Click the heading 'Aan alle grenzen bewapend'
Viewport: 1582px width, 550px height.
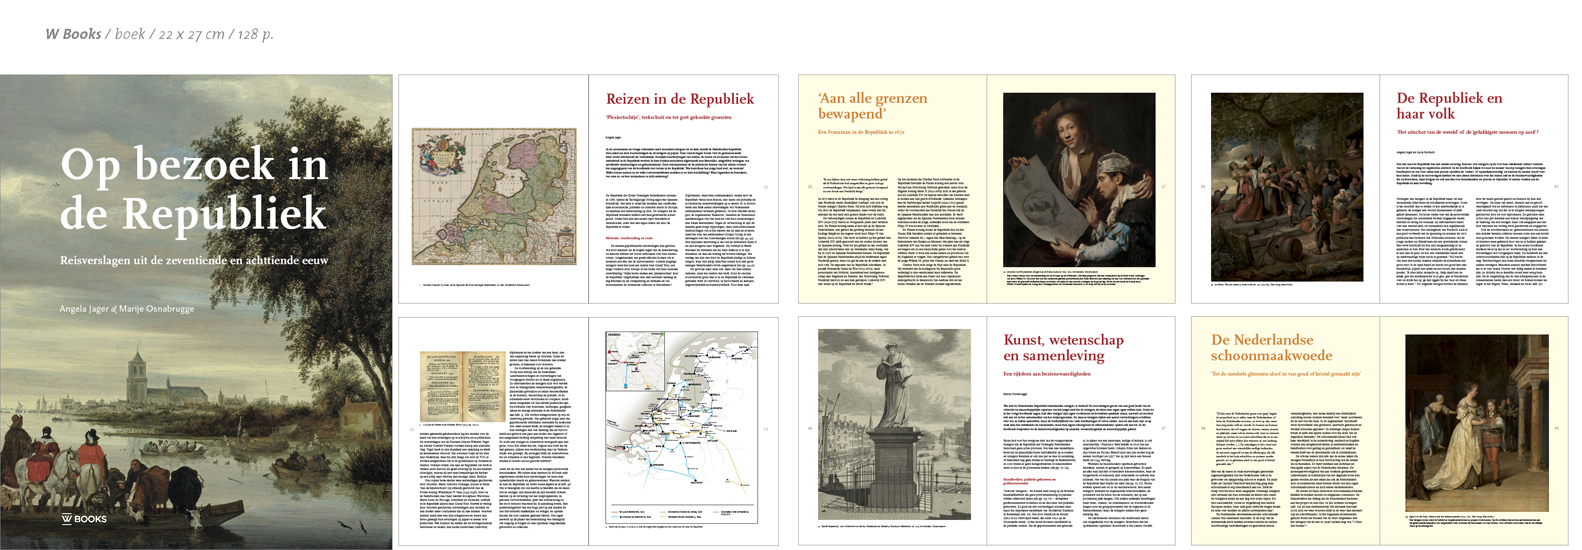(x=872, y=106)
